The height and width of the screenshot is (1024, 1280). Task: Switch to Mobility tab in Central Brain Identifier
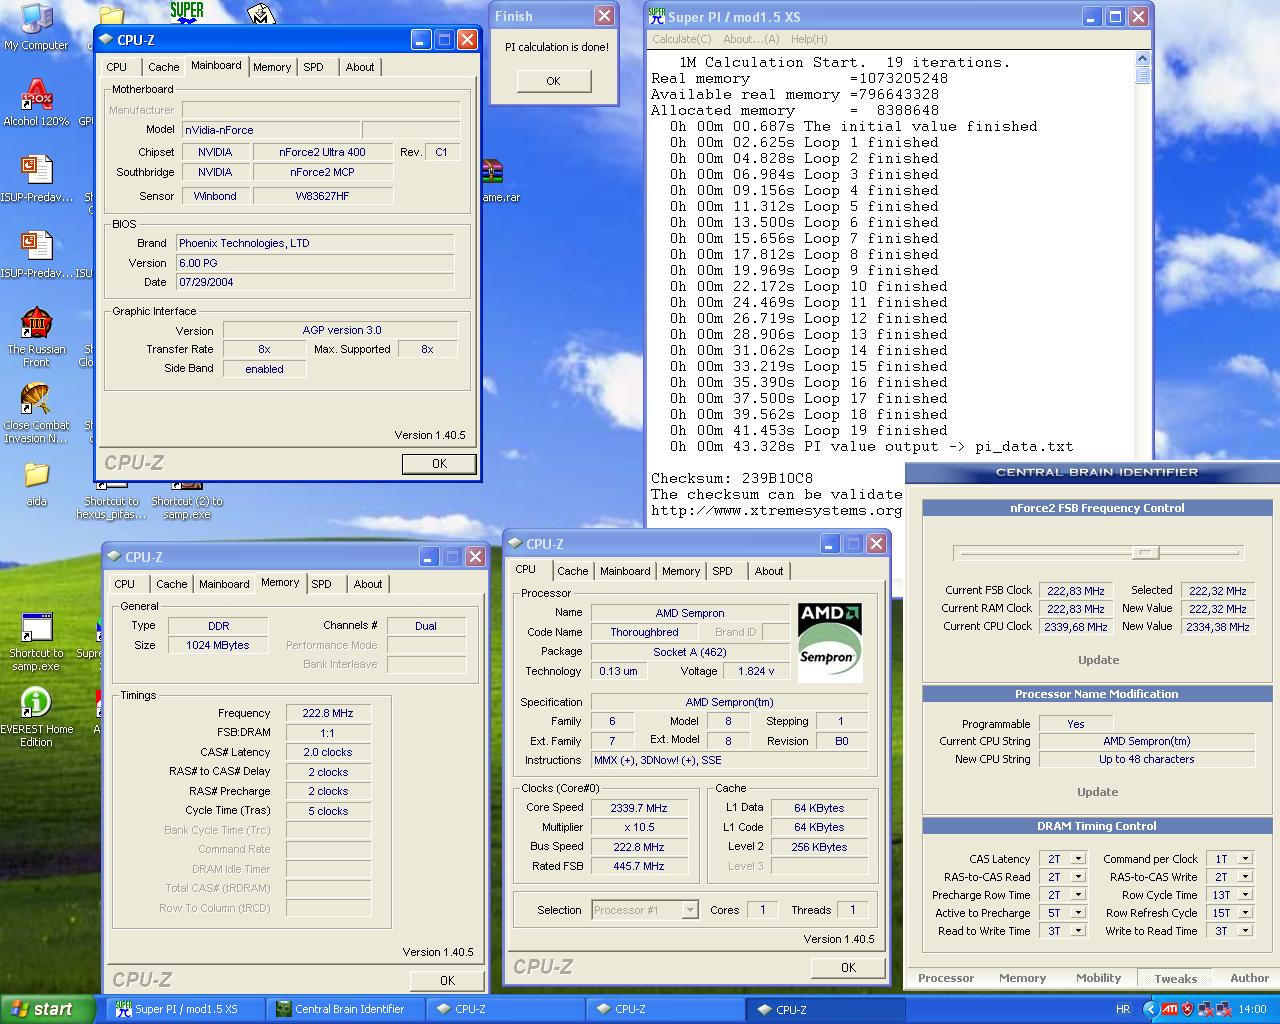point(1098,978)
